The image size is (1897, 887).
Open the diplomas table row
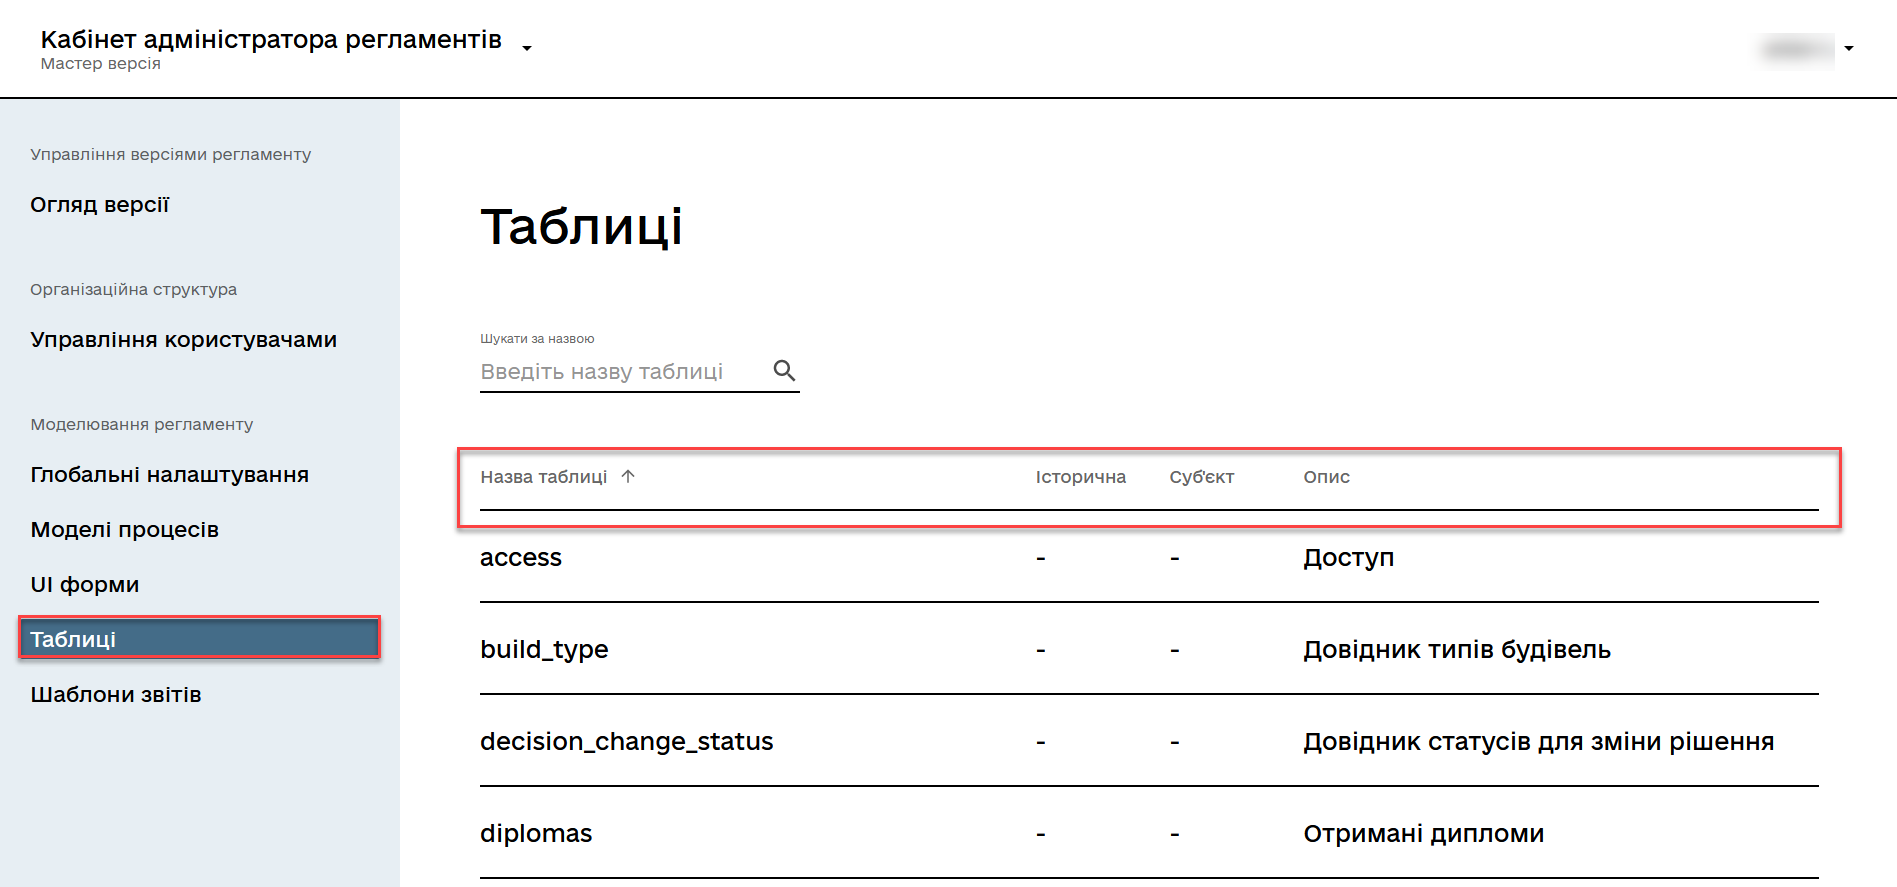1149,833
